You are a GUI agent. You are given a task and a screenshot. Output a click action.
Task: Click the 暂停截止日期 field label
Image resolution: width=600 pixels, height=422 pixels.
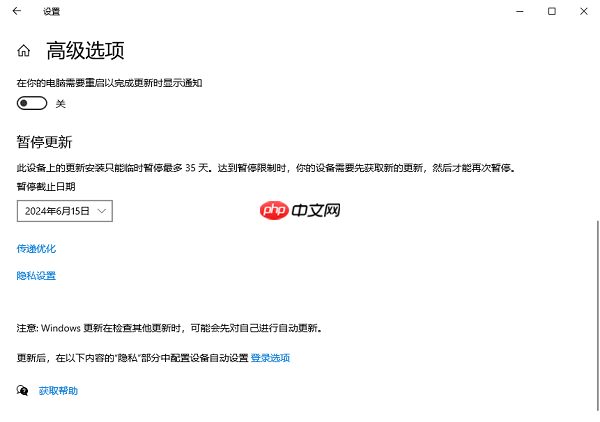(45, 187)
